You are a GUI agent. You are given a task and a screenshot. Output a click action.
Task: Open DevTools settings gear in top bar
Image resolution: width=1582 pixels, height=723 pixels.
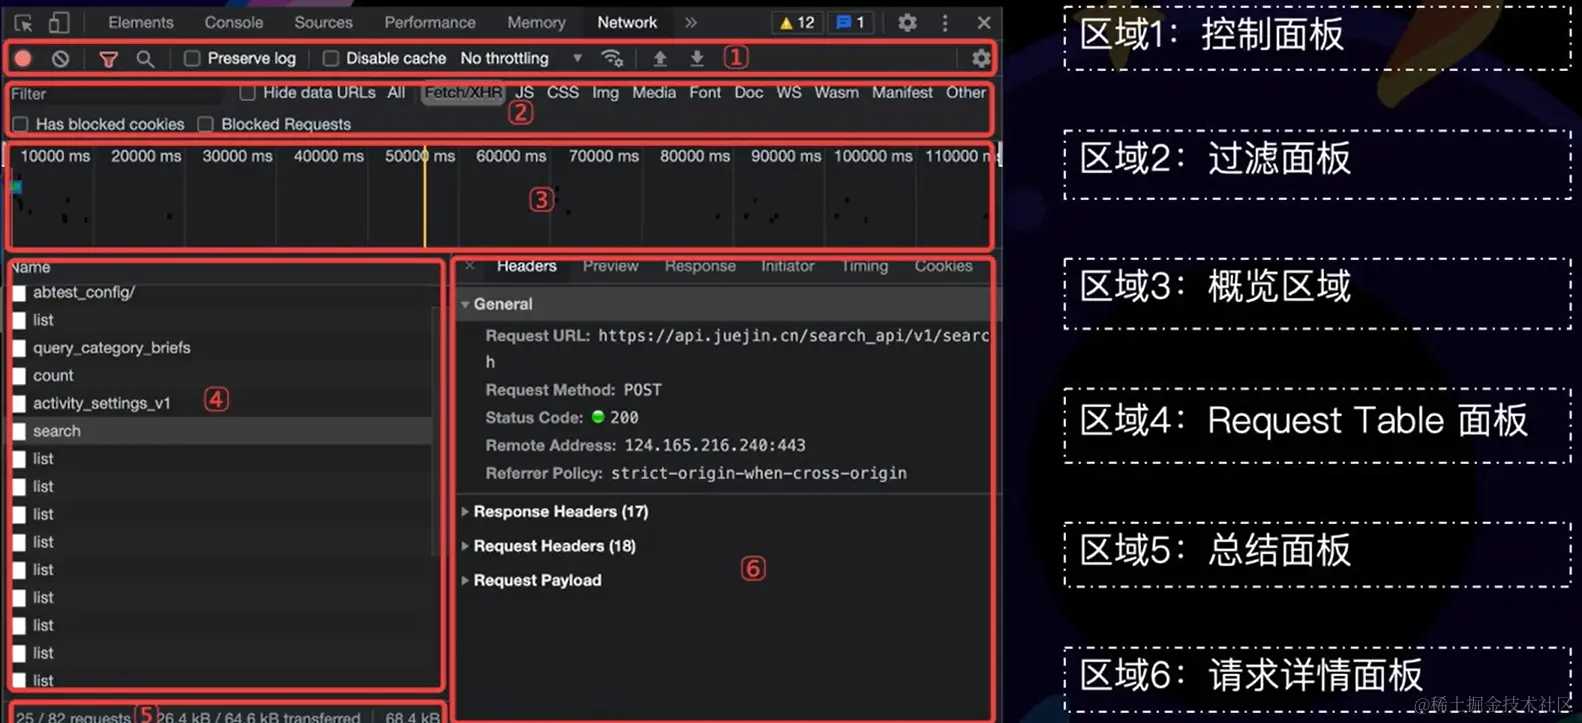tap(907, 22)
